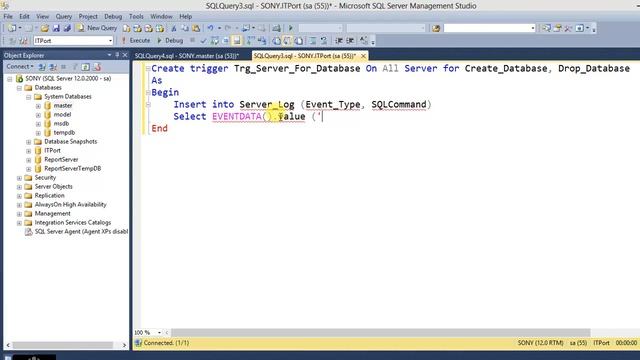Click the Parse checkmark icon

click(x=203, y=40)
